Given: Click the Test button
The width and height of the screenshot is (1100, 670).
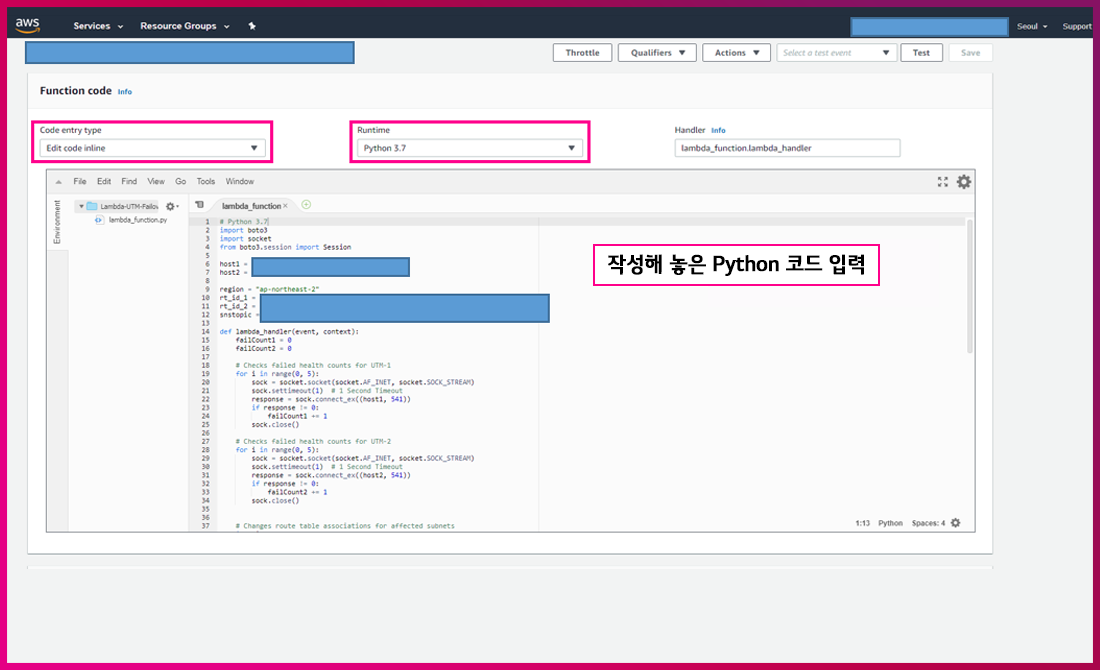Looking at the screenshot, I should point(921,53).
